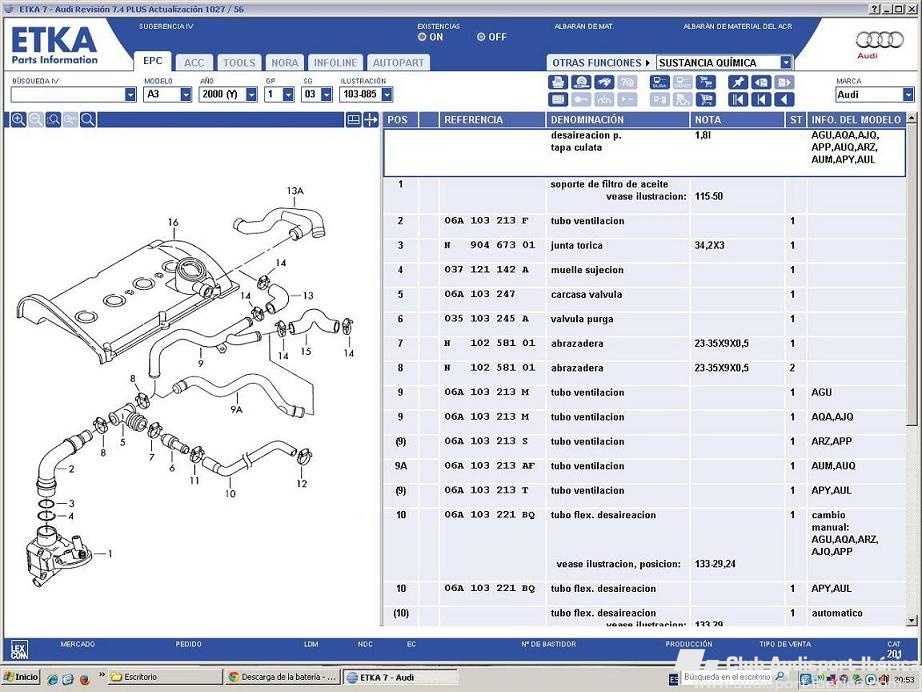This screenshot has height=692, width=922.
Task: Click the desktop search magnifier in taskbar
Action: tap(779, 677)
